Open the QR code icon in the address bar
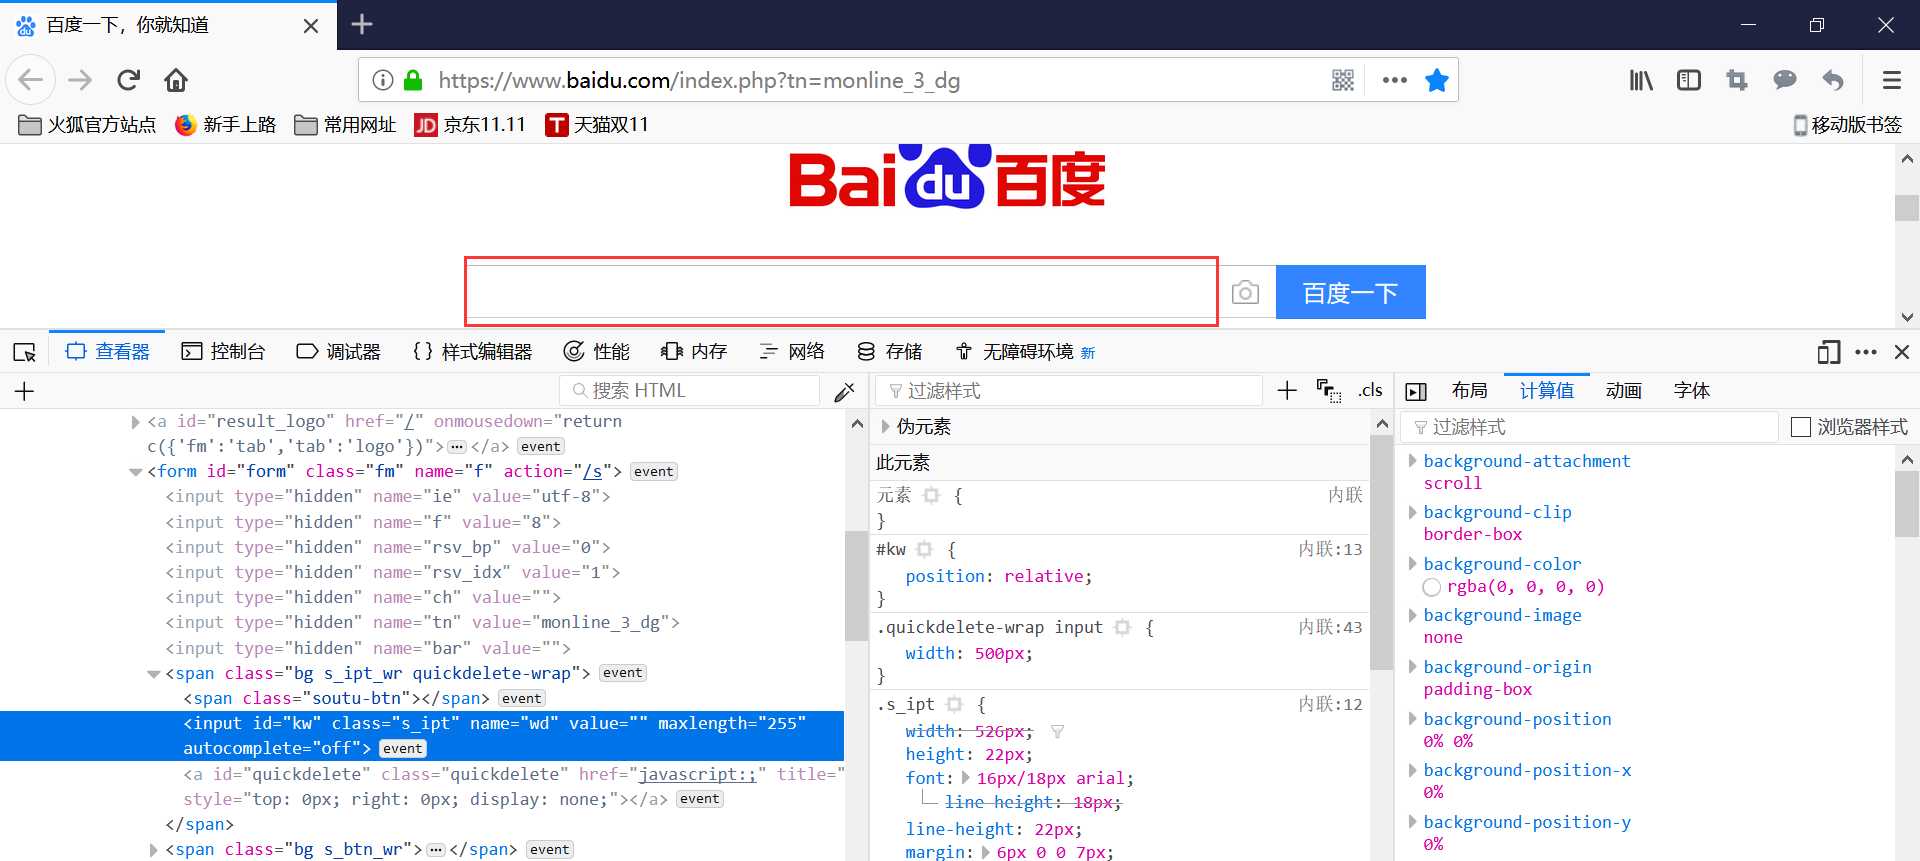The height and width of the screenshot is (861, 1920). coord(1343,80)
